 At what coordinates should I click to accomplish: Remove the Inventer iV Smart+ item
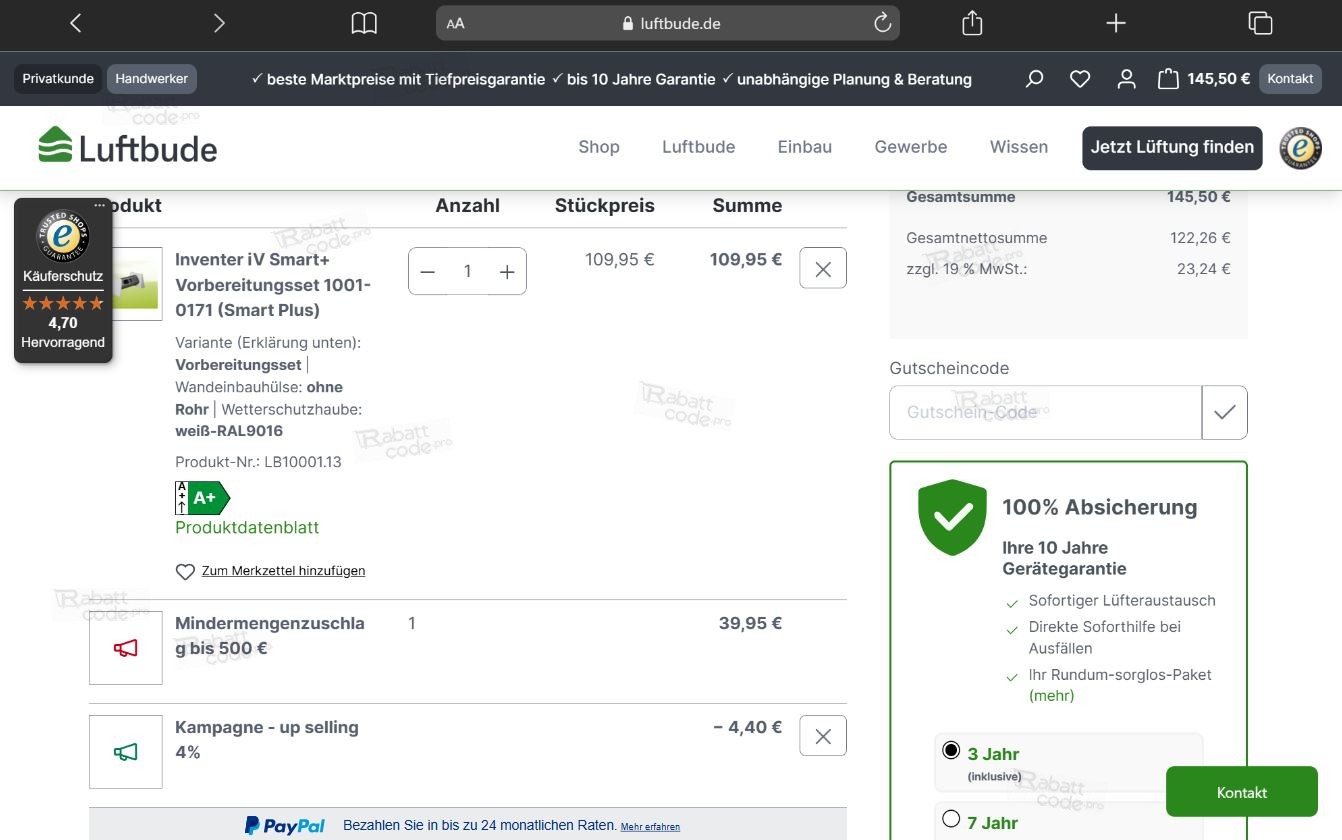click(823, 268)
